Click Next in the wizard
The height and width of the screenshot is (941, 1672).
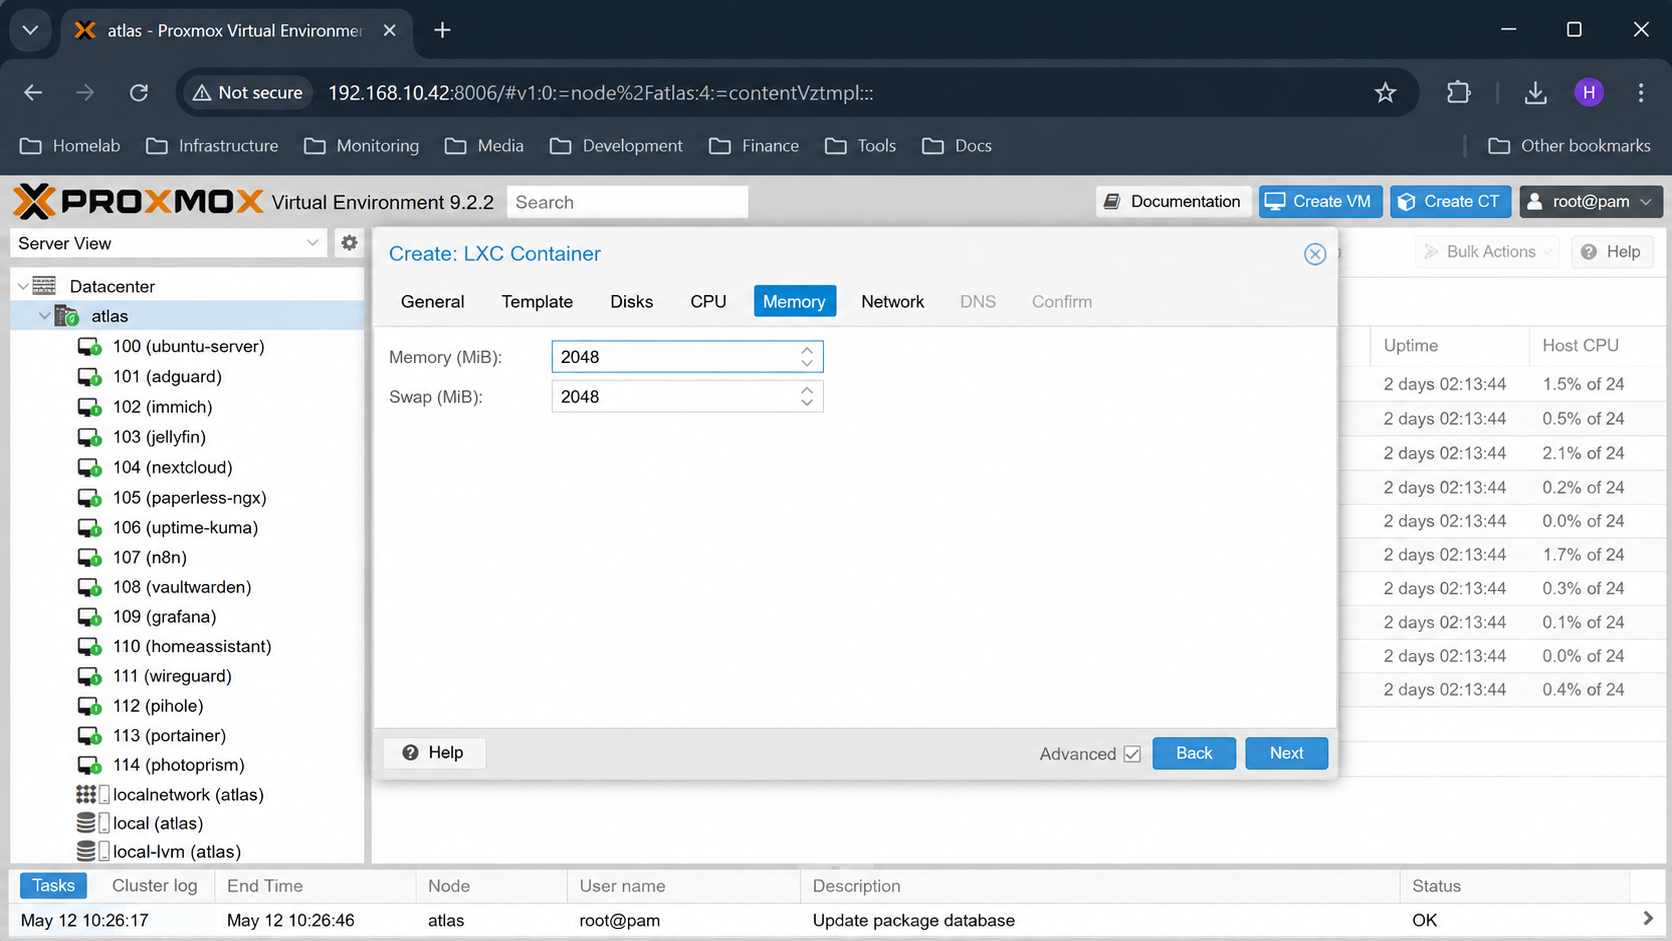1286,753
